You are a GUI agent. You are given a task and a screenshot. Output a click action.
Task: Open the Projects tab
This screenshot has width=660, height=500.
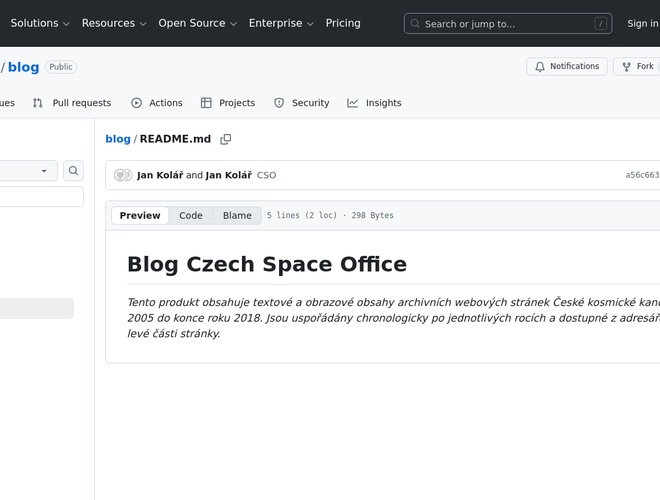coord(227,103)
